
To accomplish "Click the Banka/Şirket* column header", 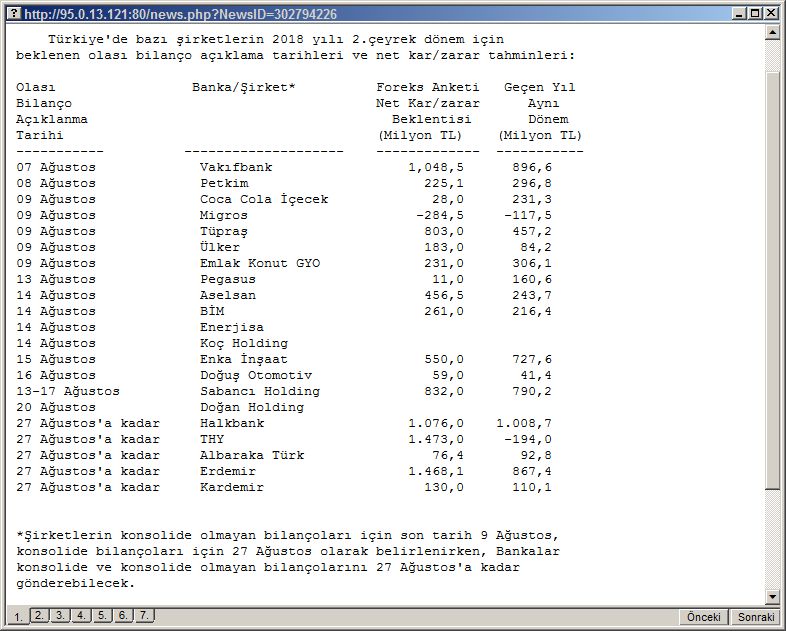I will 244,87.
